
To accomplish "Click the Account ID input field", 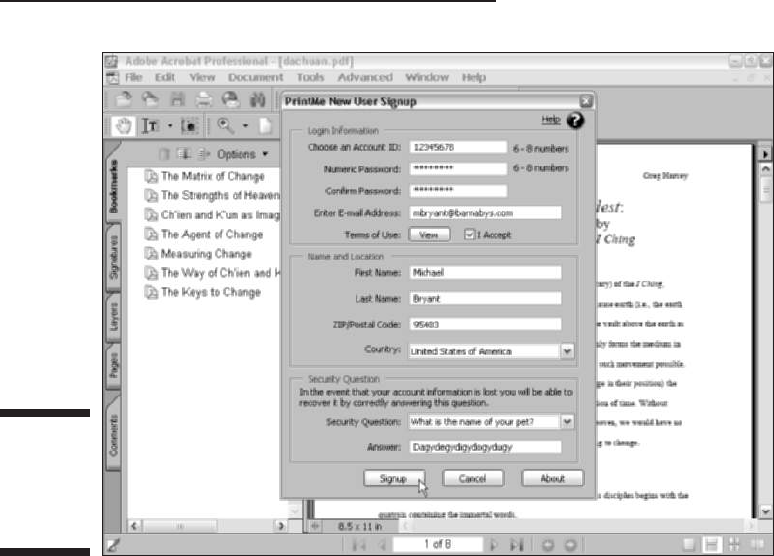I will tap(458, 147).
